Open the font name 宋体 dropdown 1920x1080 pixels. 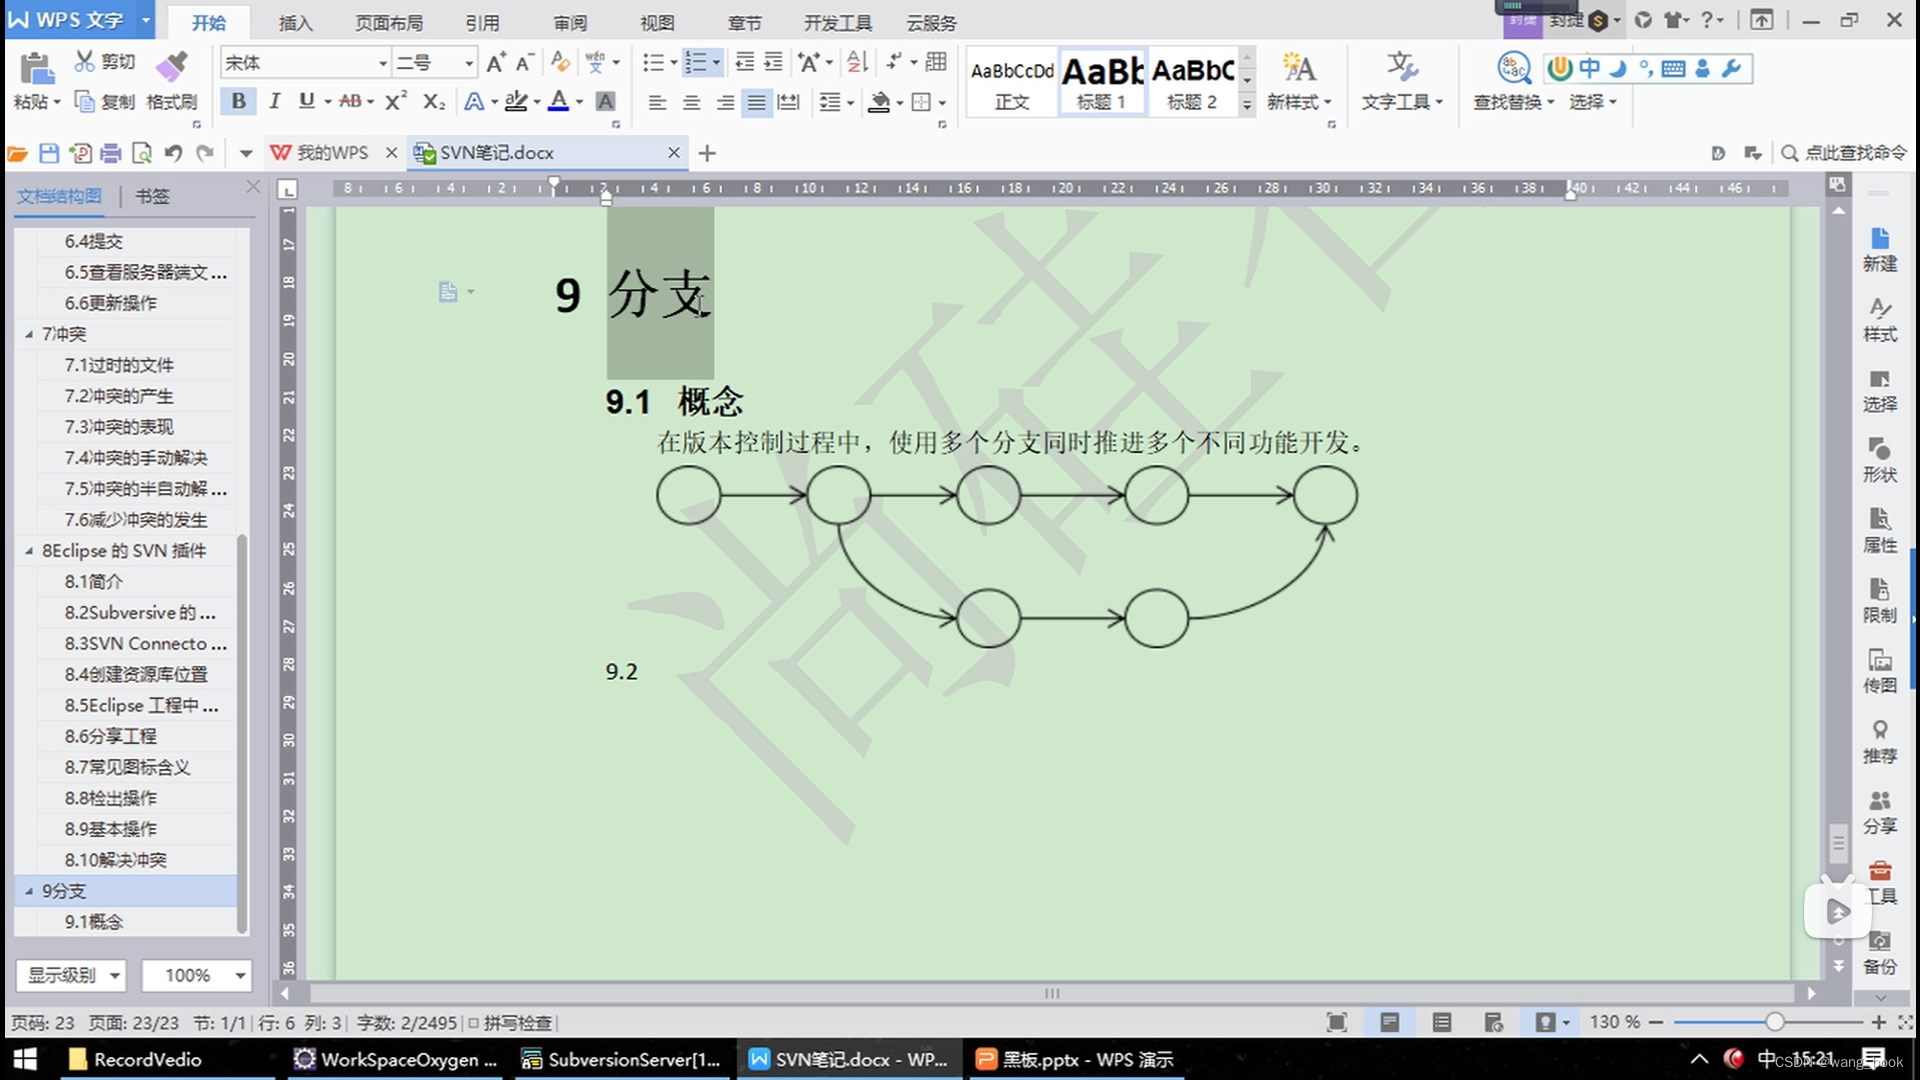382,63
